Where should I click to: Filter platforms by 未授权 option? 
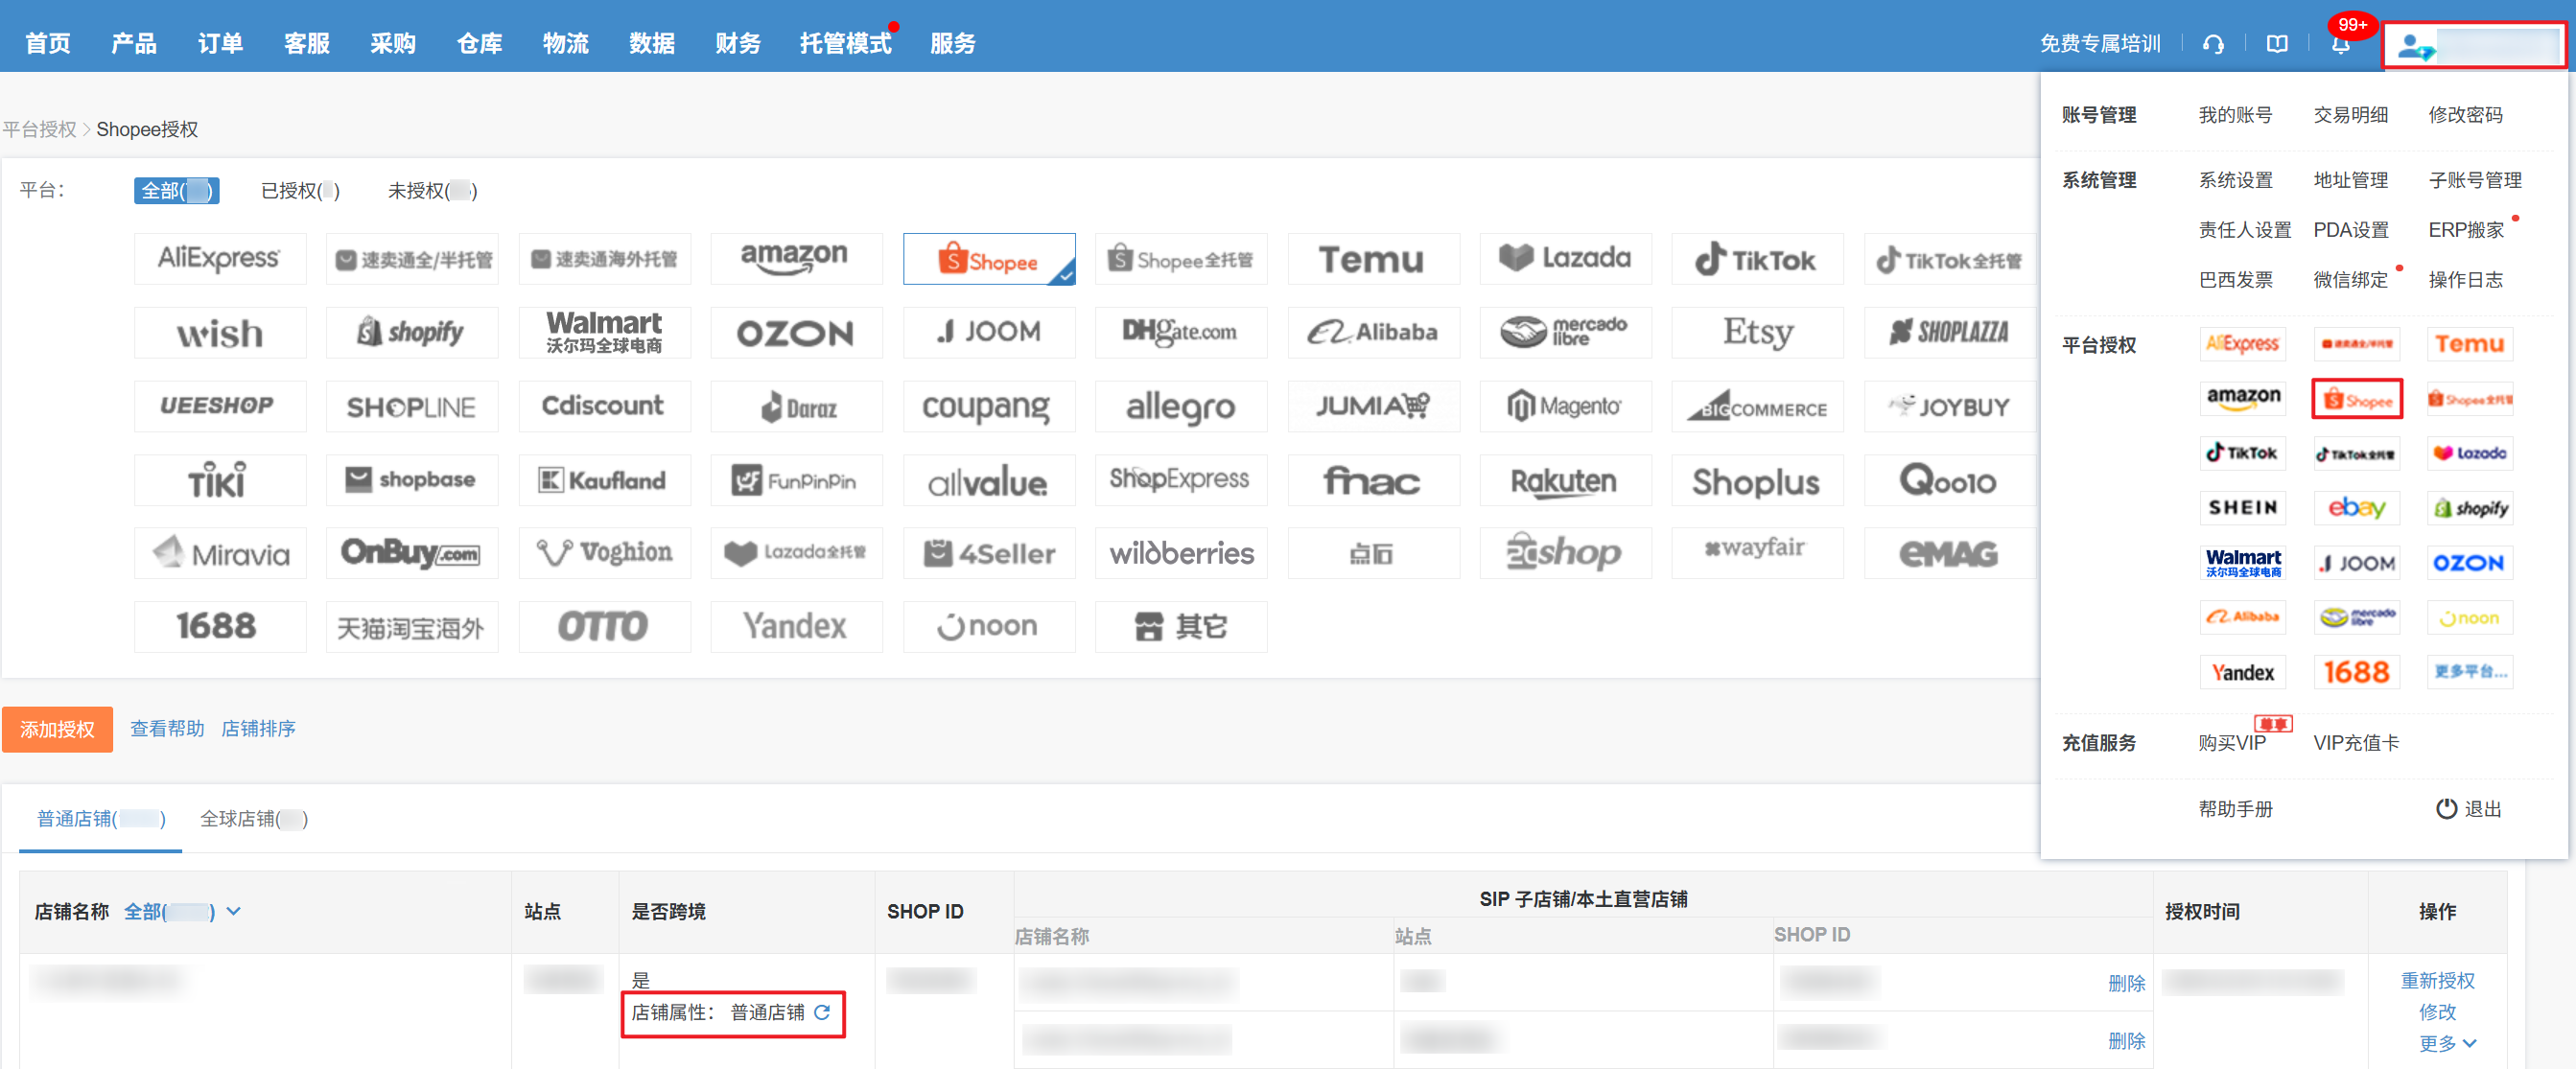pos(432,190)
